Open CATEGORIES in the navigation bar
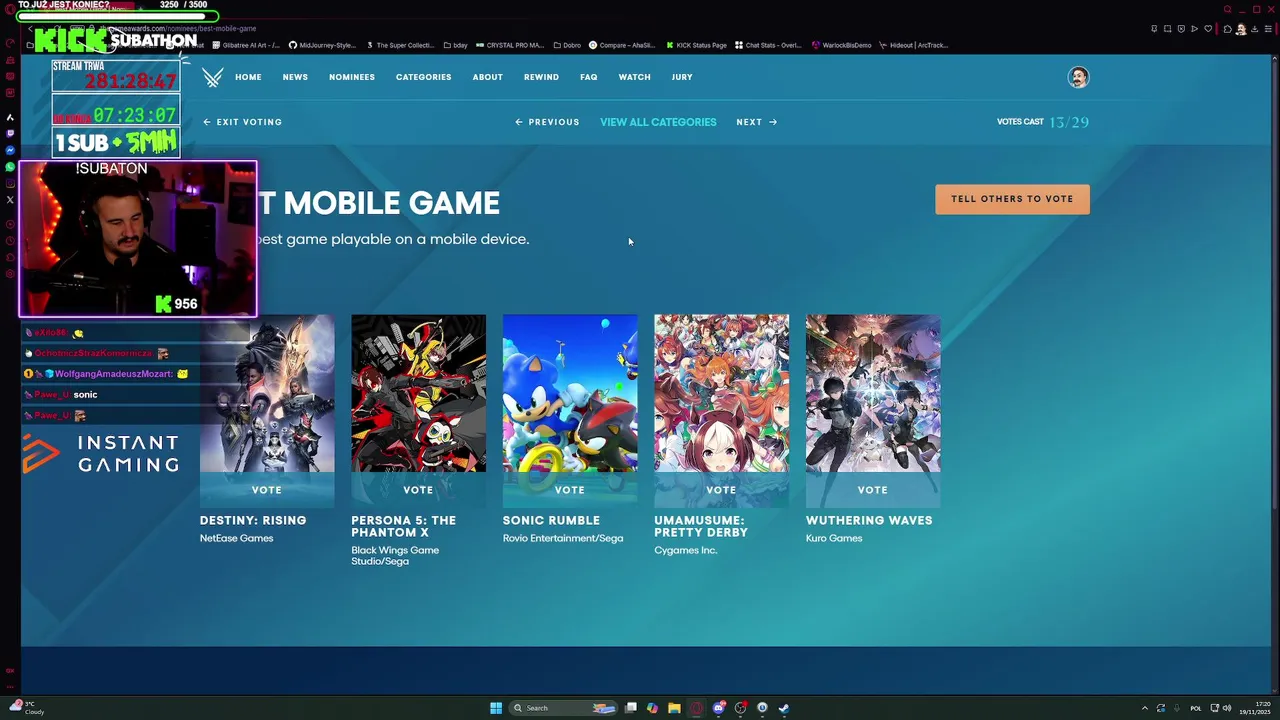1280x720 pixels. (x=423, y=77)
